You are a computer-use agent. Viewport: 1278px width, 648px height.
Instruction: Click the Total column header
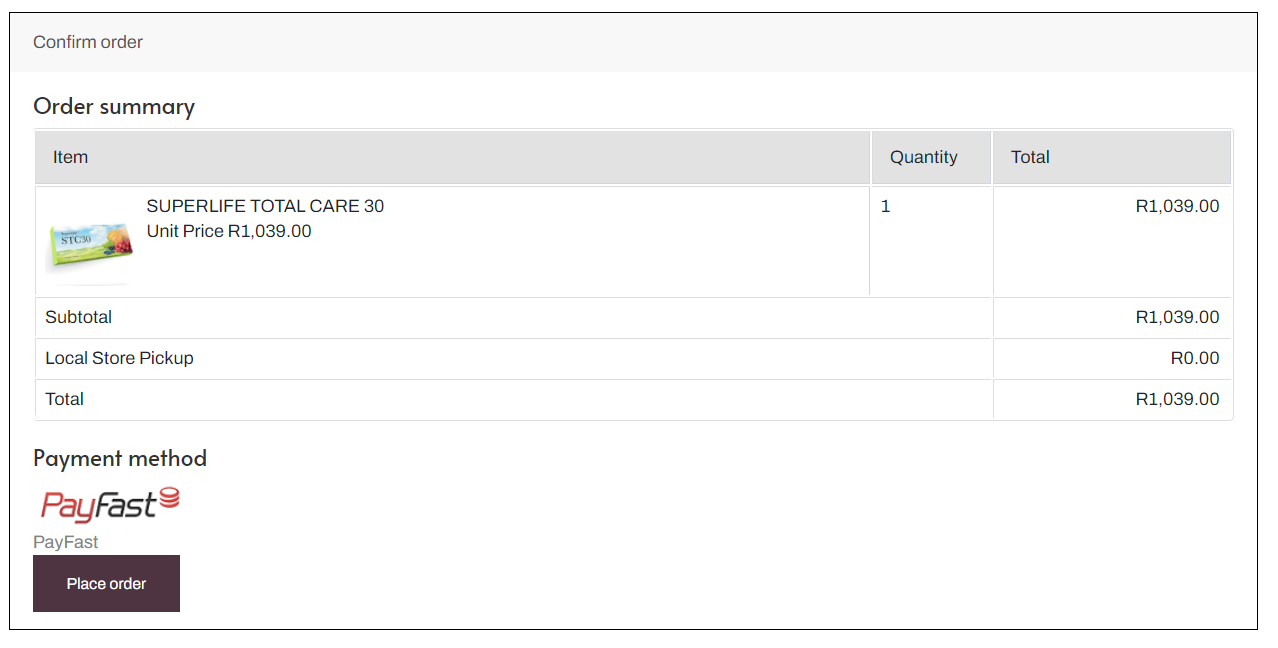pyautogui.click(x=1030, y=157)
